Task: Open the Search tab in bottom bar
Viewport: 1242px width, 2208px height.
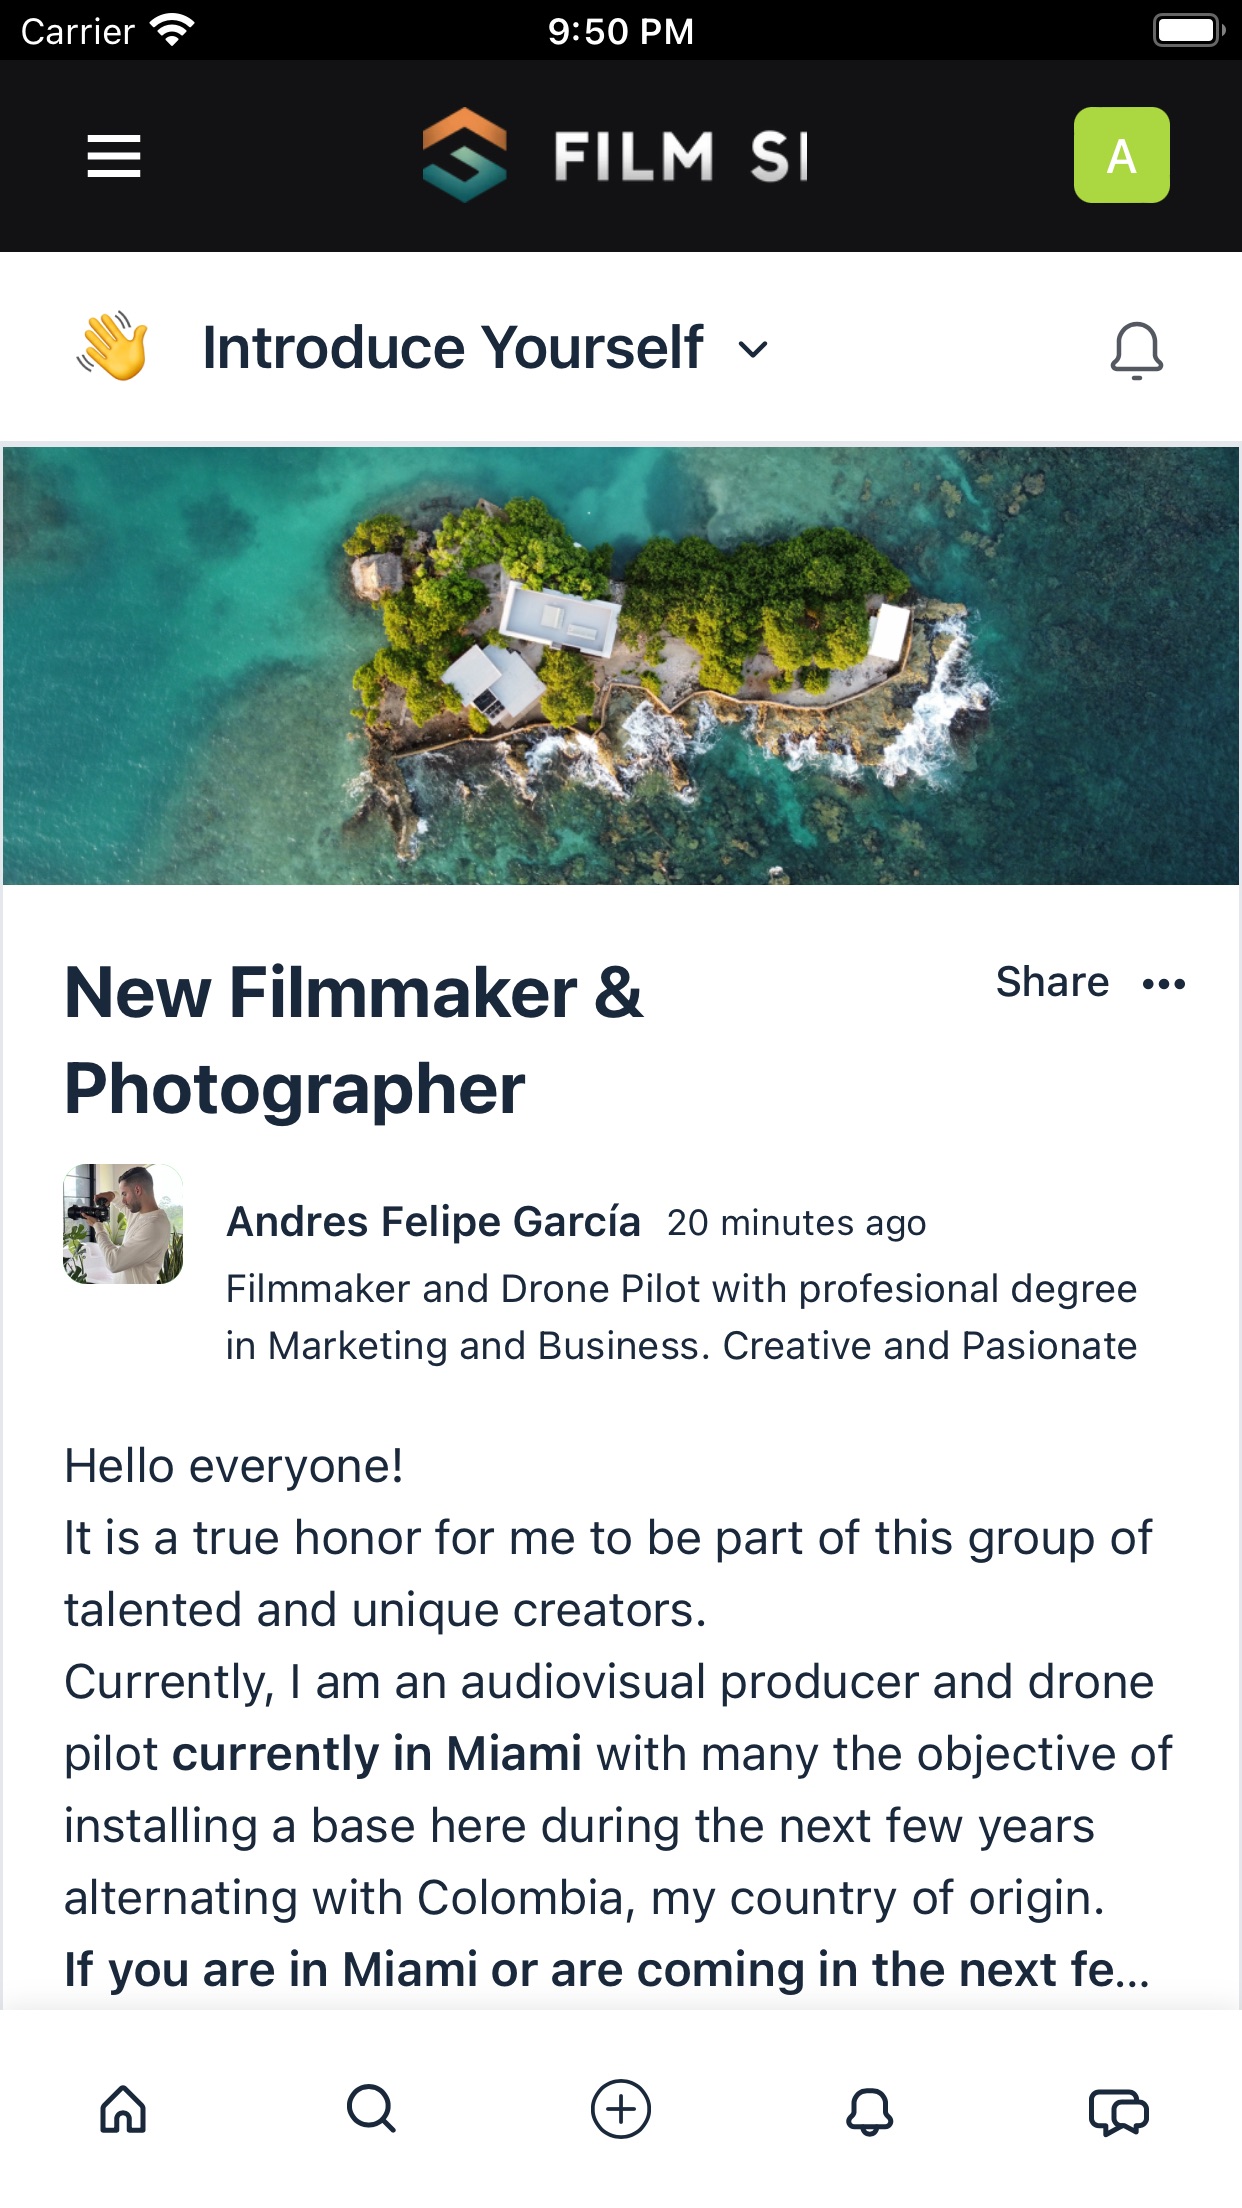Action: click(372, 2110)
